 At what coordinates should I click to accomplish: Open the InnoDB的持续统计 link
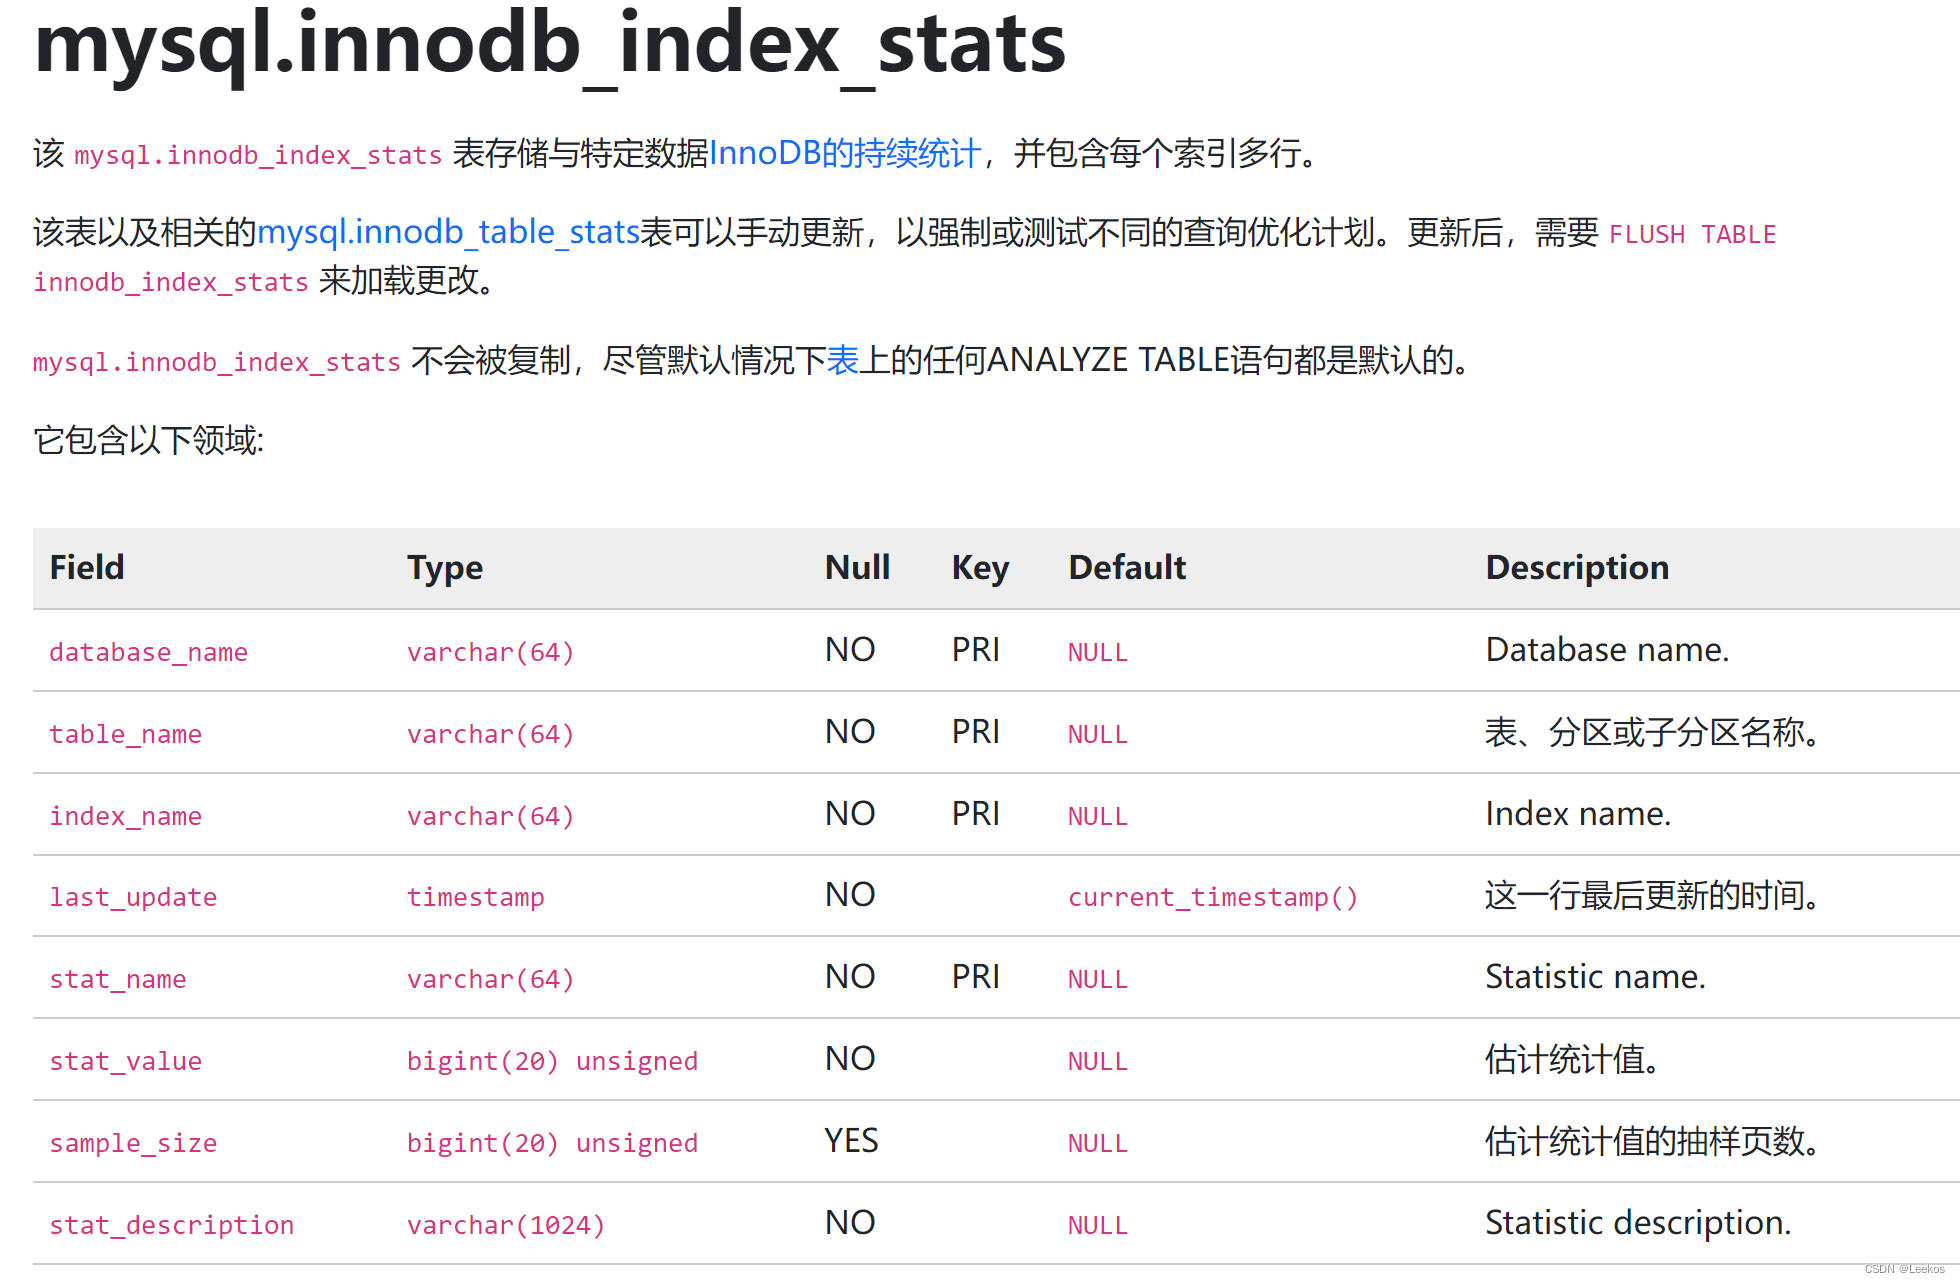(x=845, y=153)
